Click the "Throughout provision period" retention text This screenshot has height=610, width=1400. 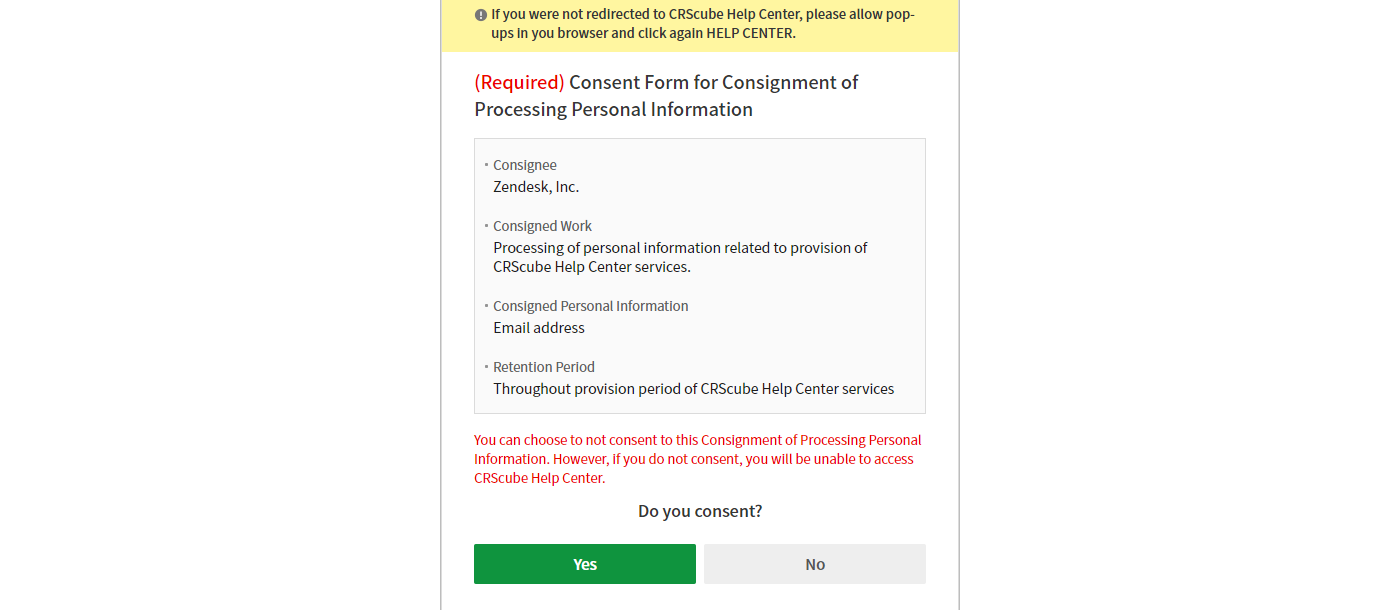[693, 389]
